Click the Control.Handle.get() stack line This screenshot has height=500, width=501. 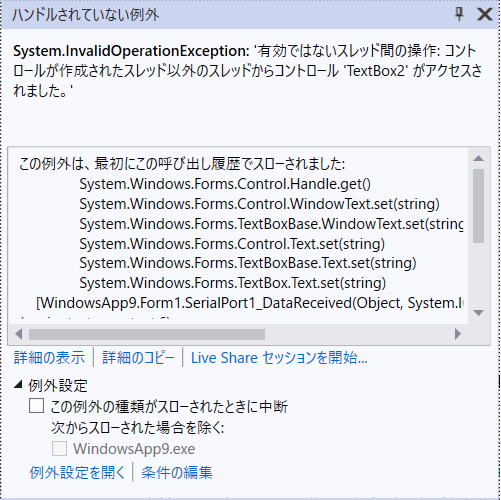tap(225, 184)
